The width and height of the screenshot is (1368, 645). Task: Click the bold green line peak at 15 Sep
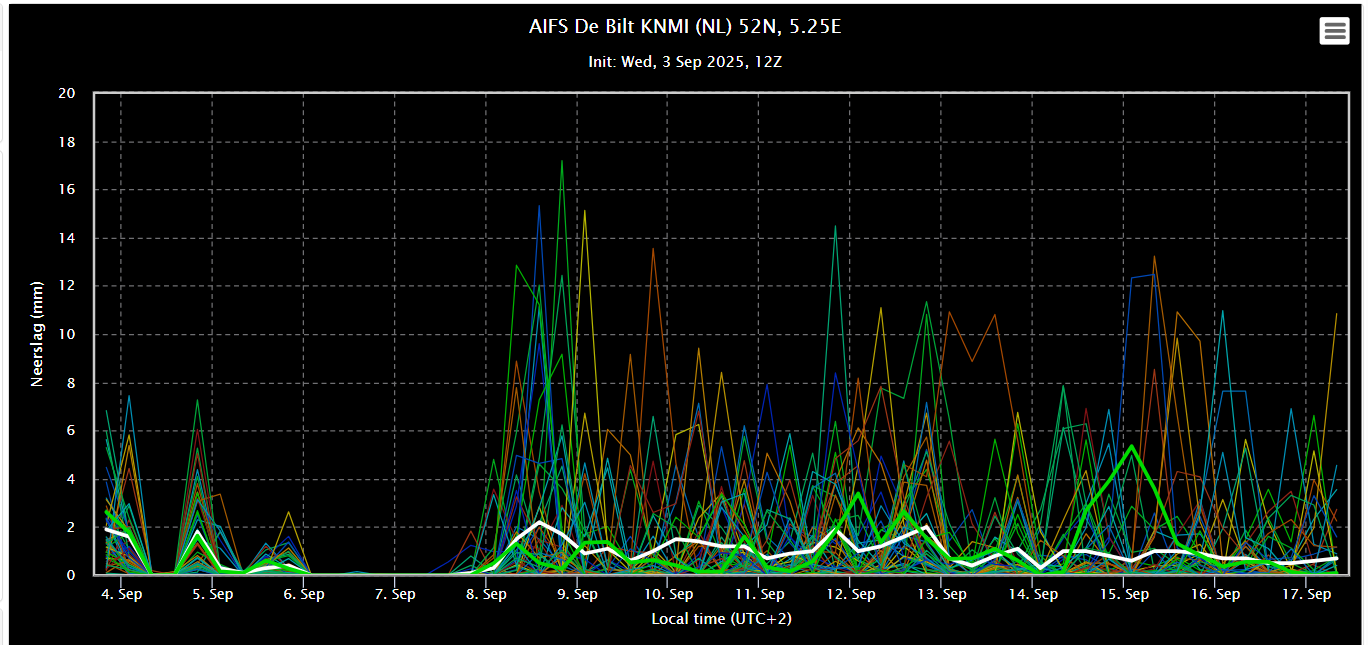(x=1131, y=446)
